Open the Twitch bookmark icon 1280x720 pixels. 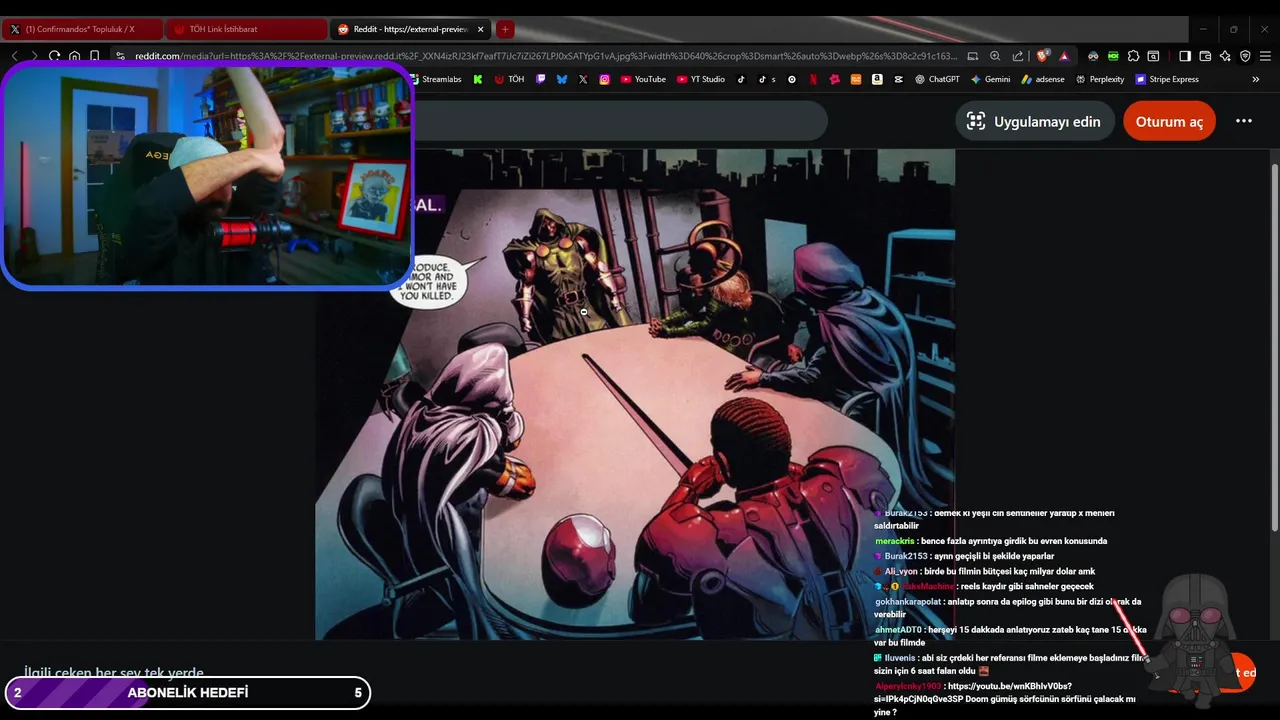pyautogui.click(x=541, y=79)
